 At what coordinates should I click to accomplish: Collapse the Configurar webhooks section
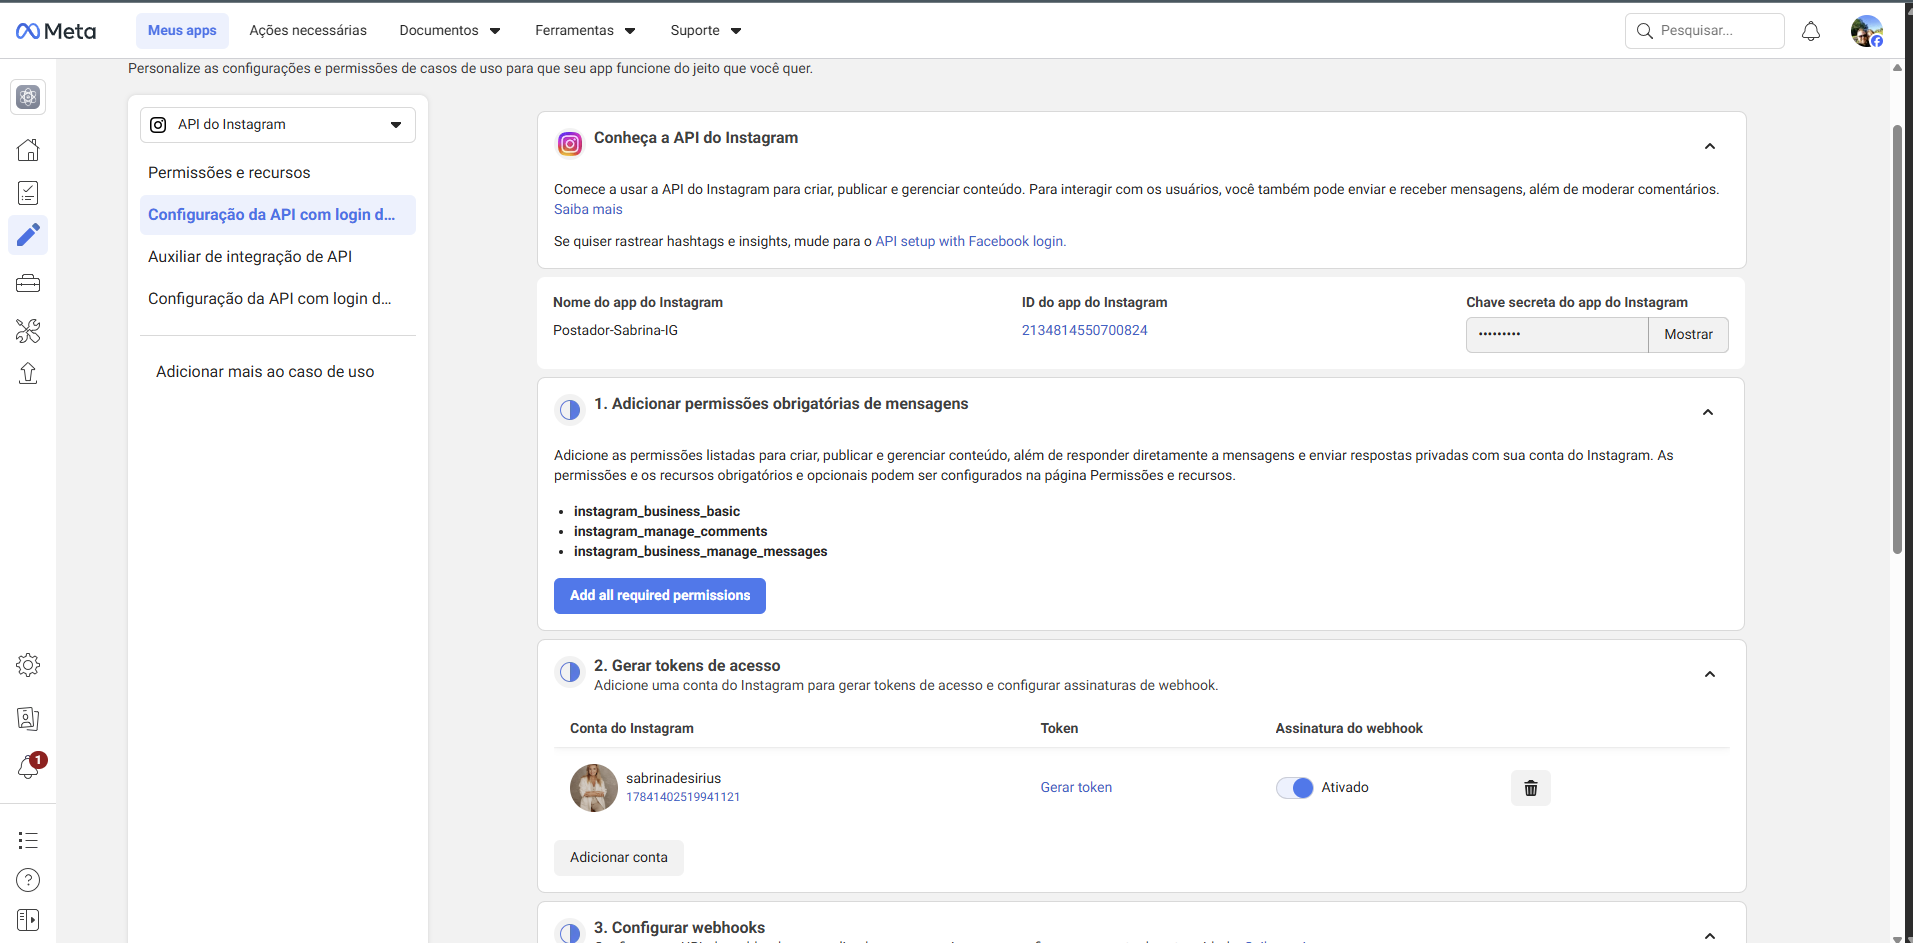coord(1710,935)
